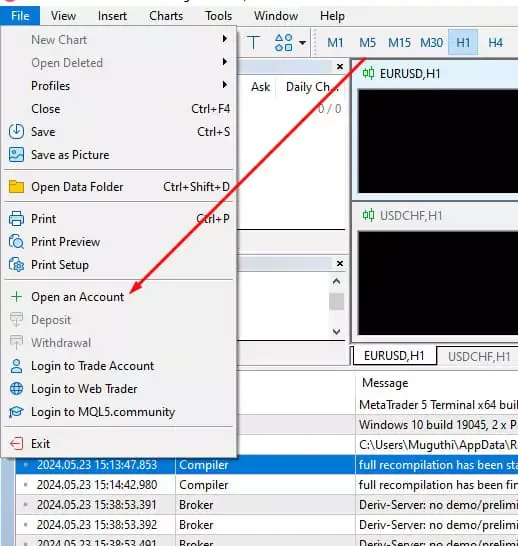
Task: Select the text tool T icon in toolbar
Action: [x=254, y=43]
